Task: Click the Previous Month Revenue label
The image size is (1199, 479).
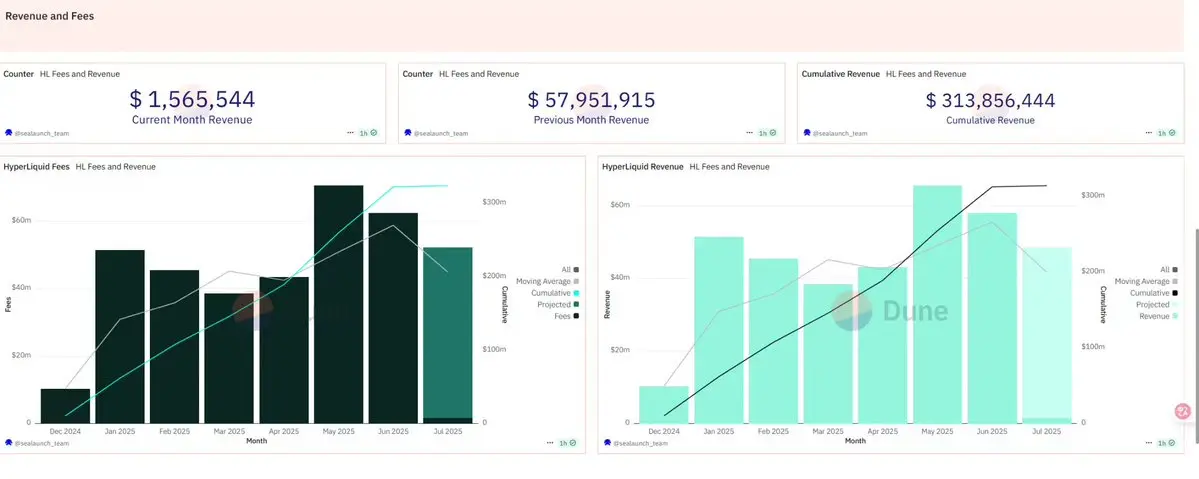Action: point(591,119)
